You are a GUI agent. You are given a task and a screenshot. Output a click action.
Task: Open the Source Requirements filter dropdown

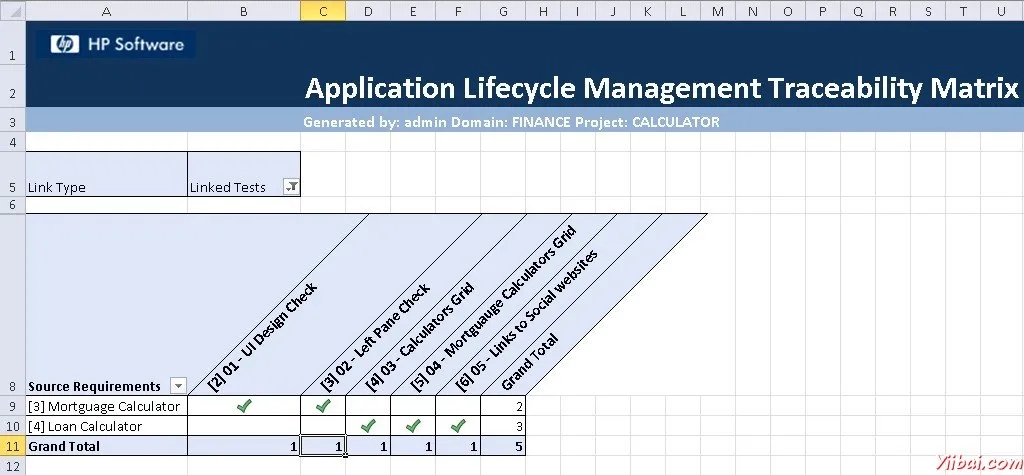click(x=178, y=386)
